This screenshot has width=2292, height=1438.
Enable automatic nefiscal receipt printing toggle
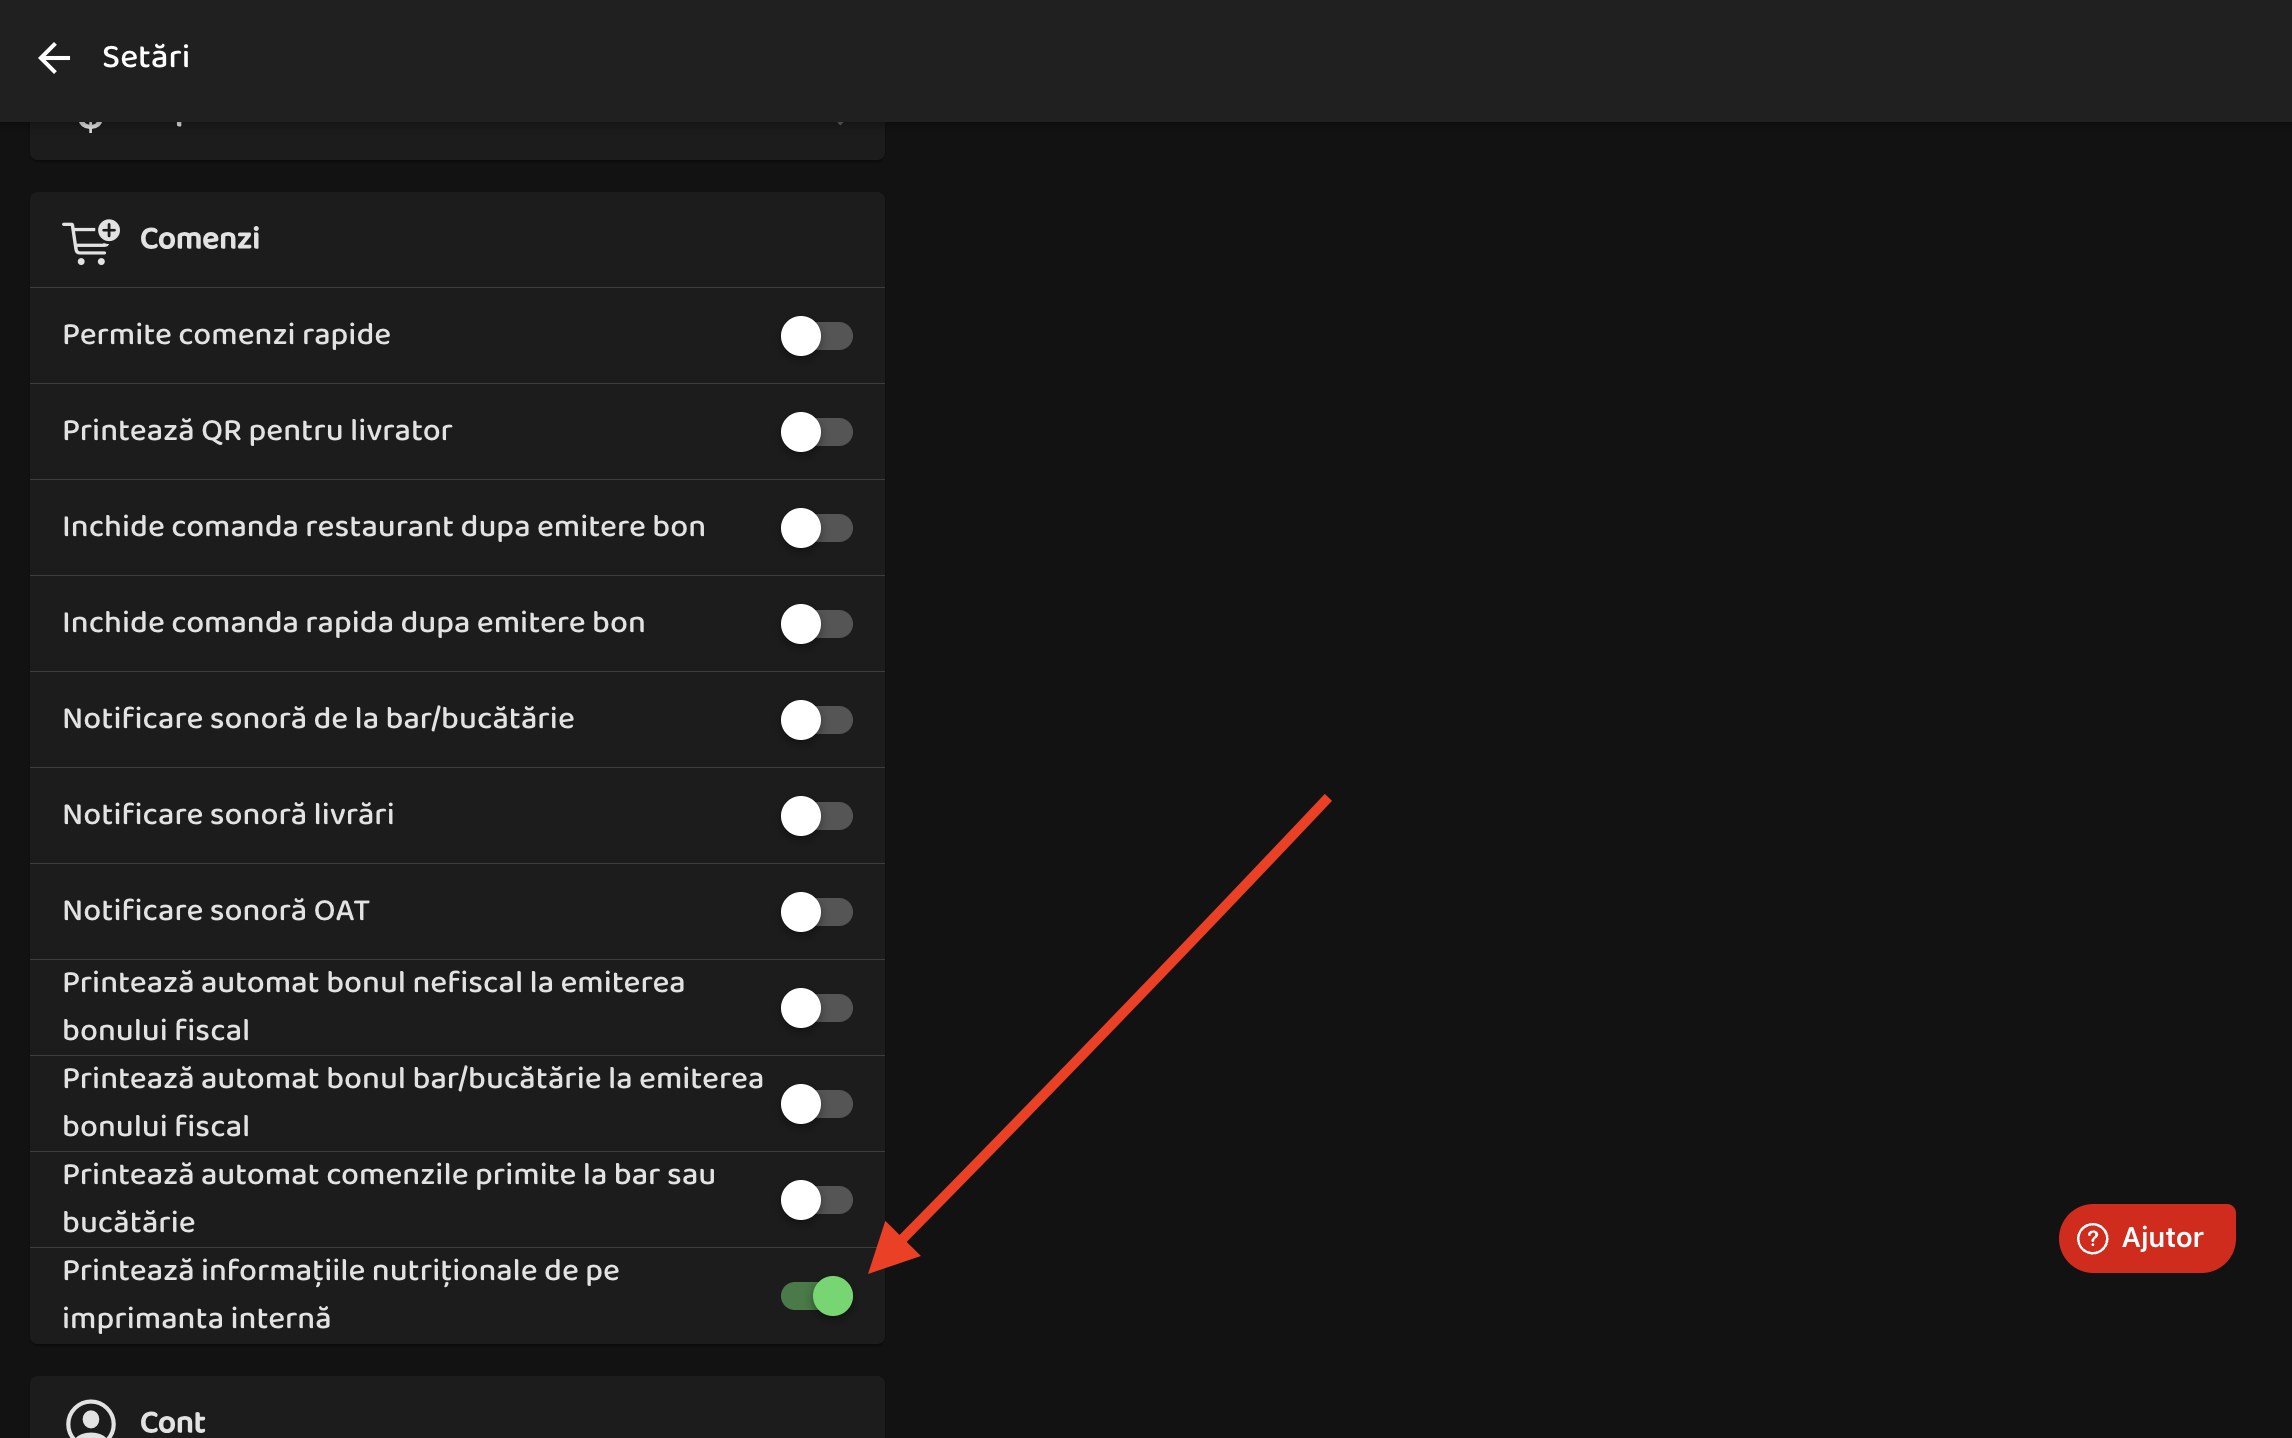(x=816, y=1008)
